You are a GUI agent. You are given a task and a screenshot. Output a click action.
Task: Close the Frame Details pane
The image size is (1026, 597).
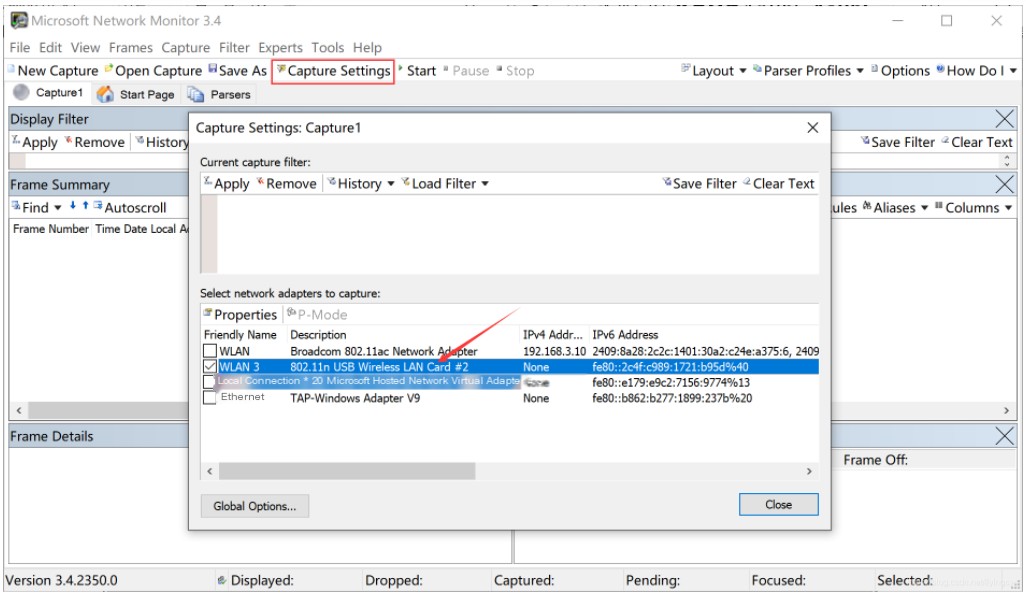(1004, 436)
